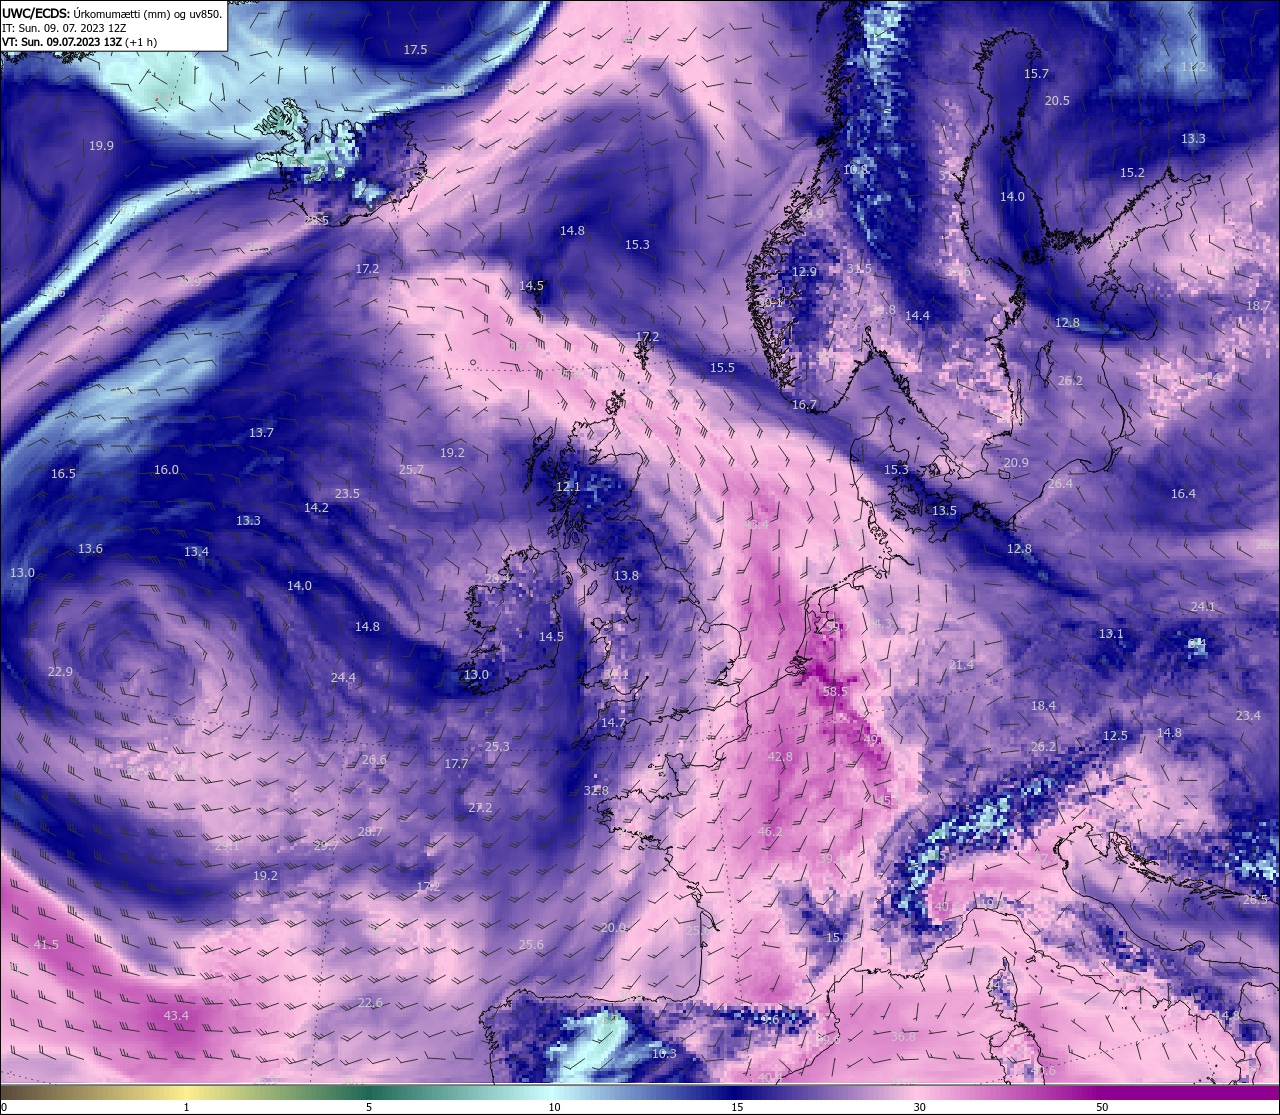Click the 22.6 value near bottom
Image resolution: width=1280 pixels, height=1115 pixels.
tap(370, 1003)
